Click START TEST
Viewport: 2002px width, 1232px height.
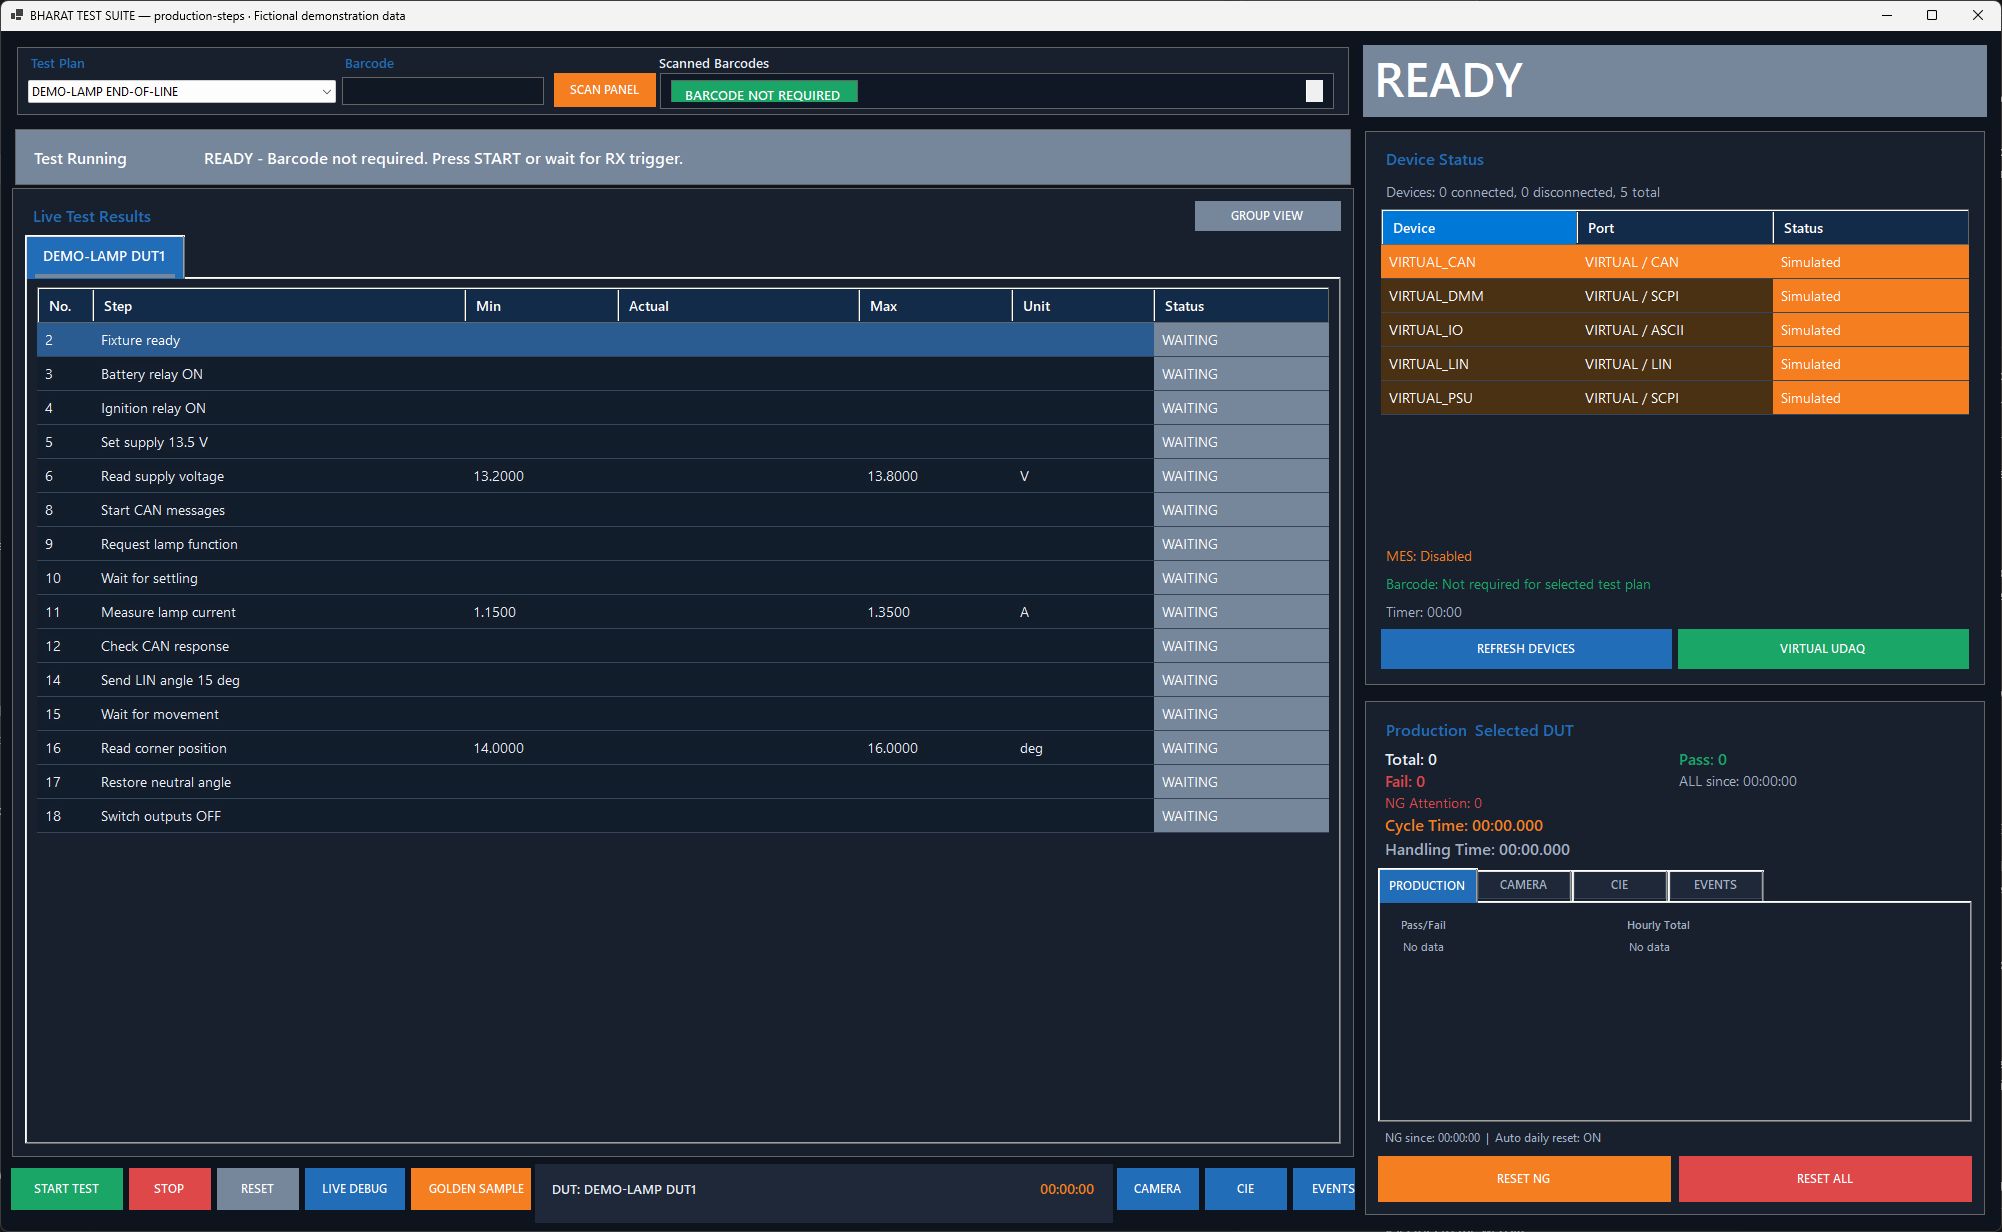[67, 1189]
